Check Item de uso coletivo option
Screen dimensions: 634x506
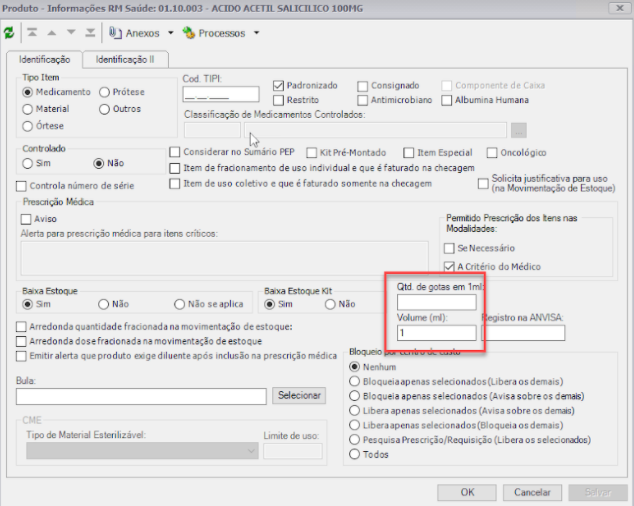pyautogui.click(x=175, y=184)
